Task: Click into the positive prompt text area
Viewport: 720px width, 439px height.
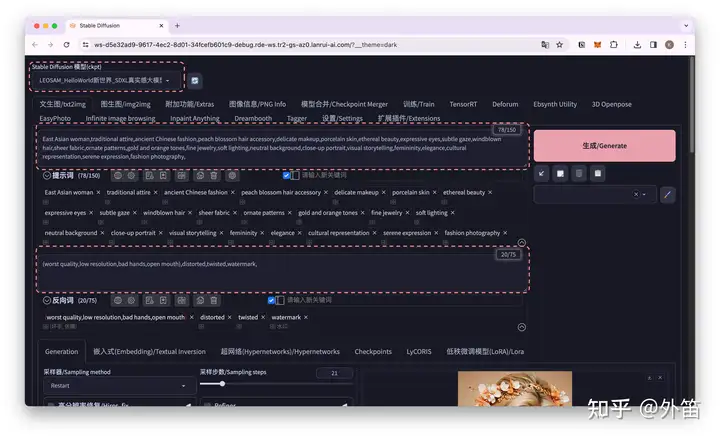Action: point(282,147)
